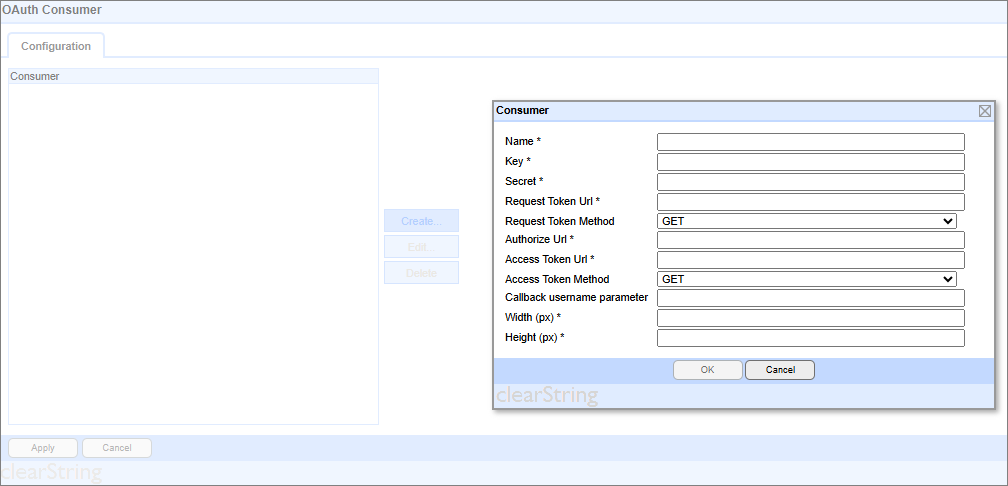Click the Name input field
The height and width of the screenshot is (486, 1008).
coord(810,142)
